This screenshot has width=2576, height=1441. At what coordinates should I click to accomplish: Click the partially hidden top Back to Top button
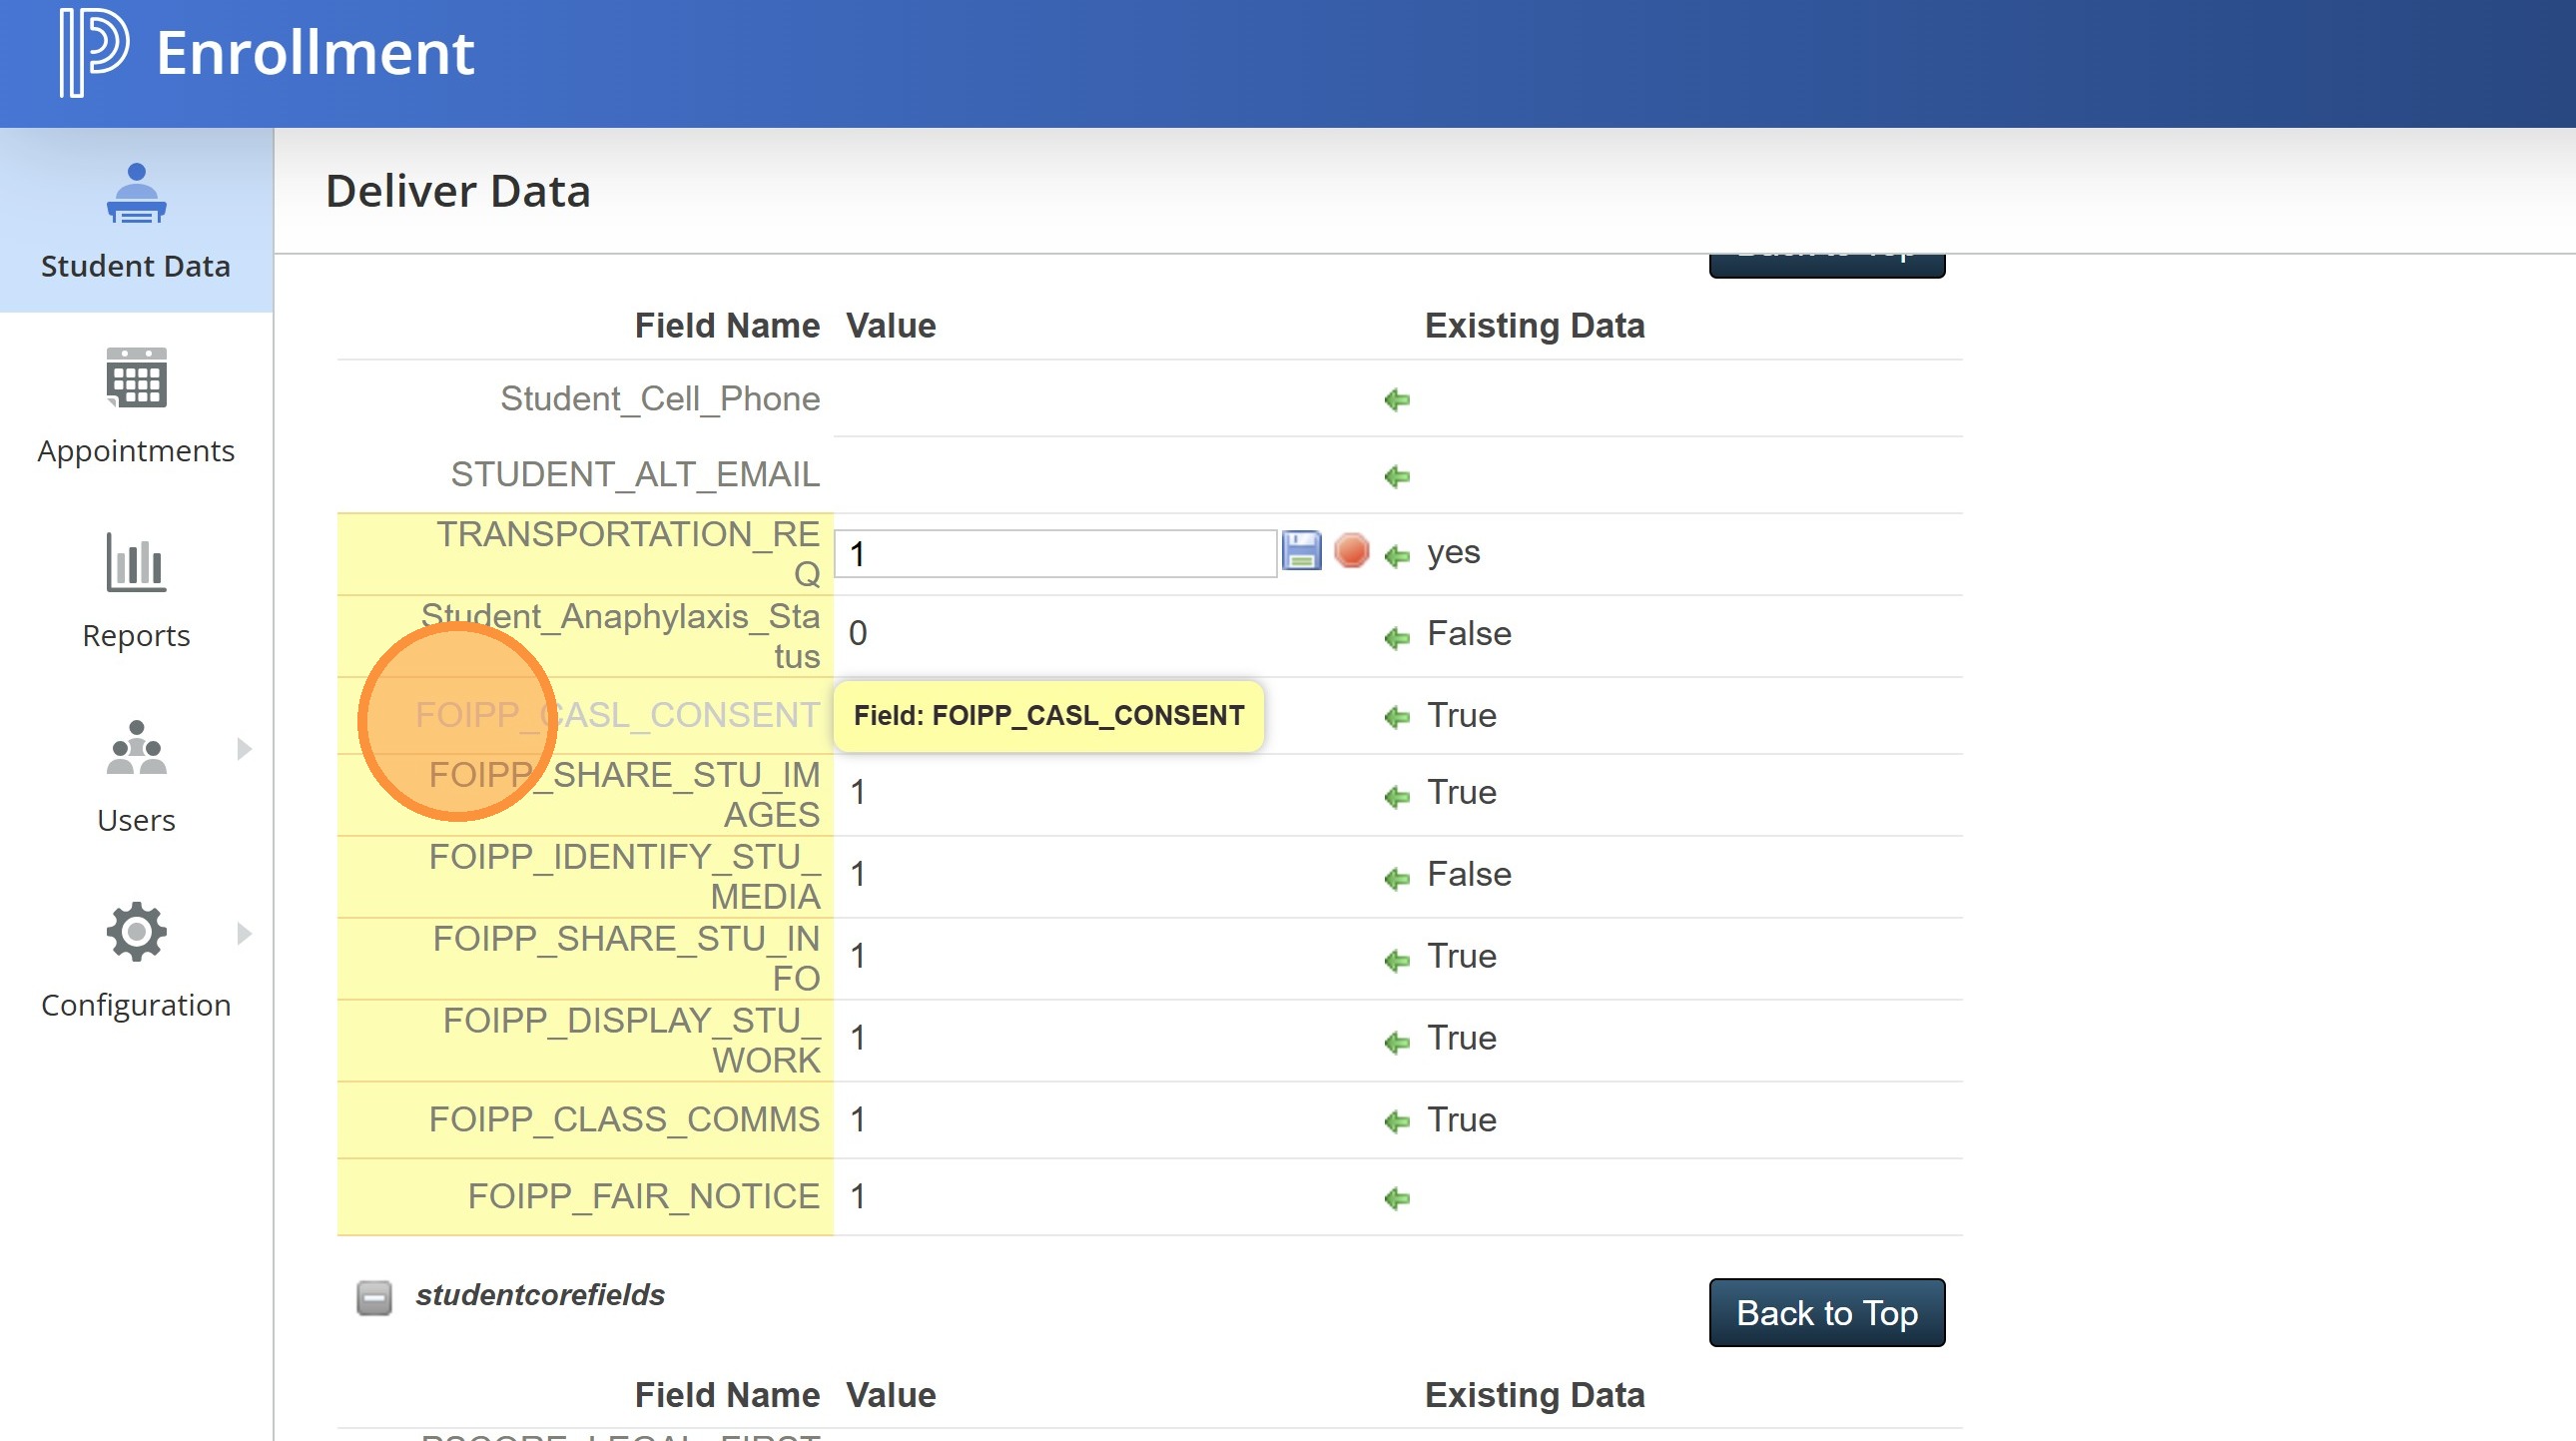1826,264
